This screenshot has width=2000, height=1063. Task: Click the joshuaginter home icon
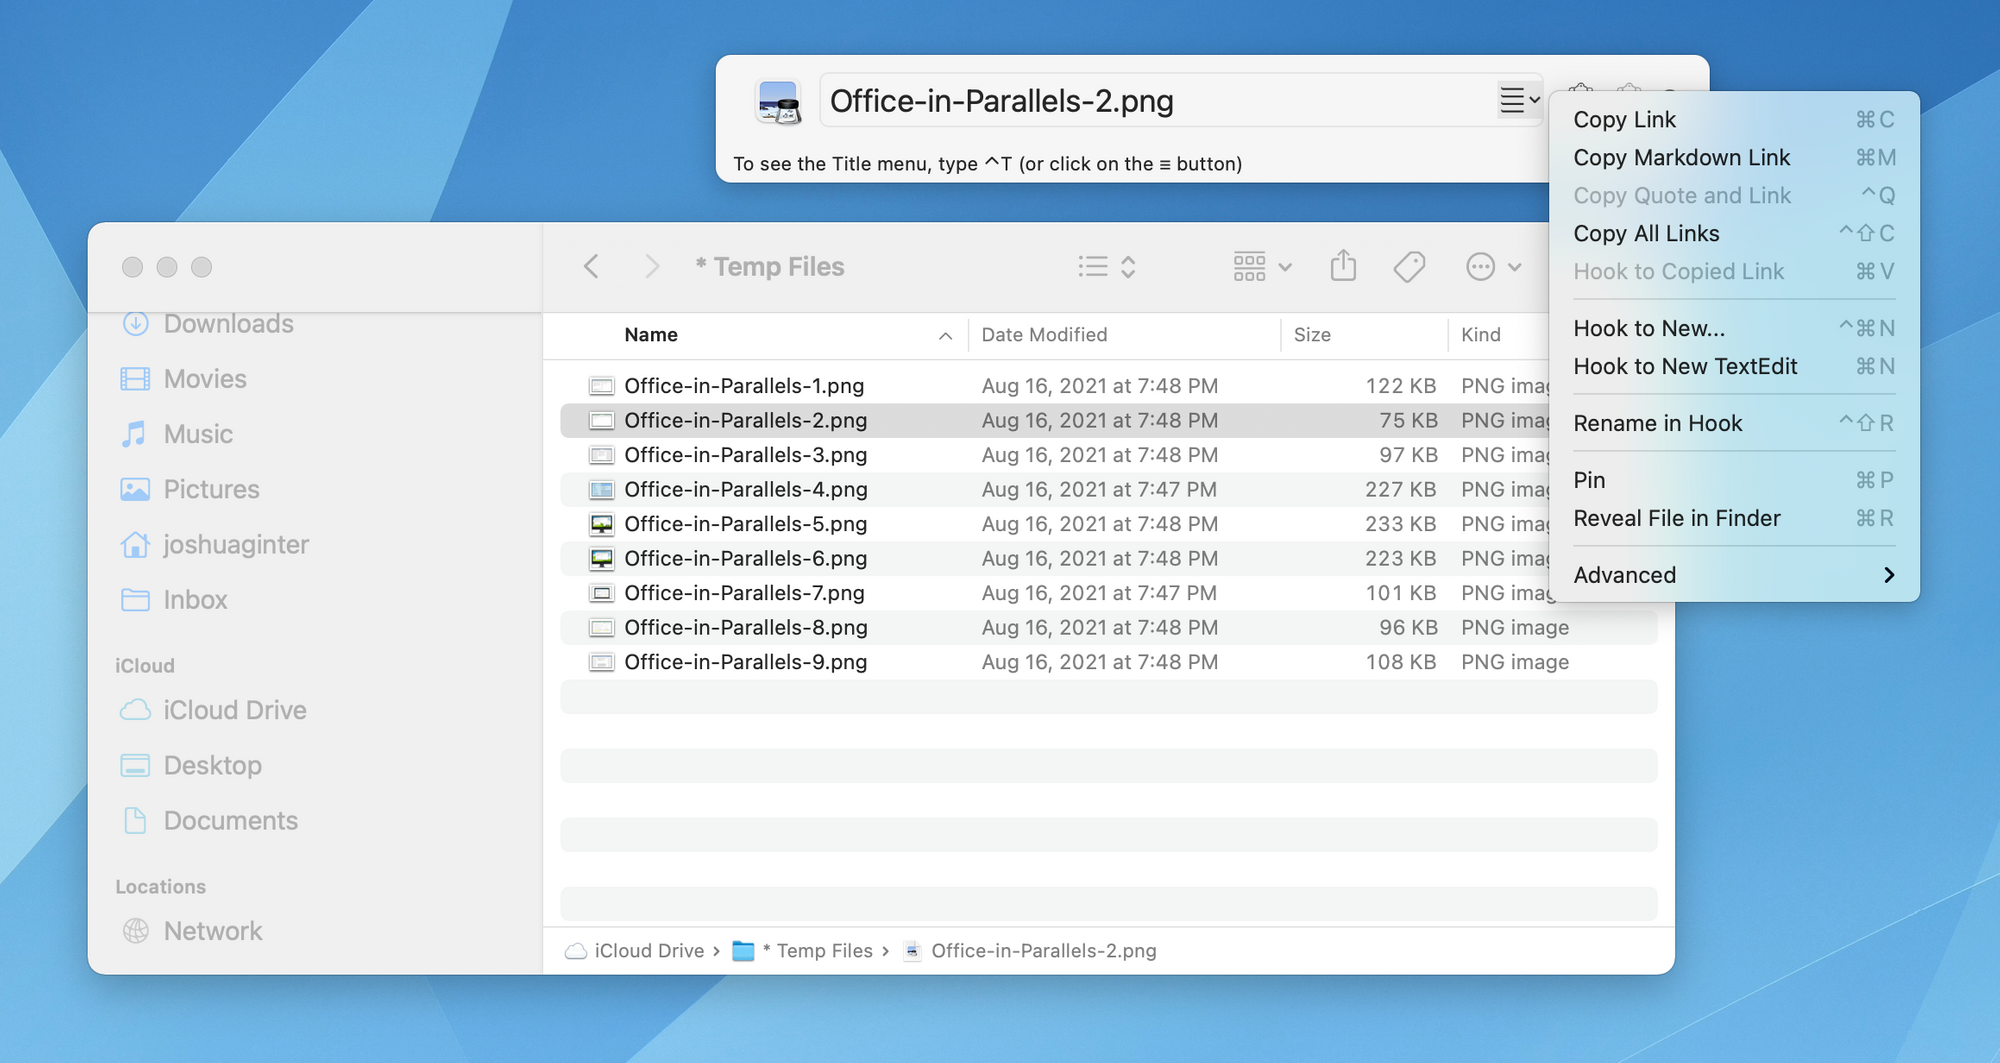tap(135, 544)
